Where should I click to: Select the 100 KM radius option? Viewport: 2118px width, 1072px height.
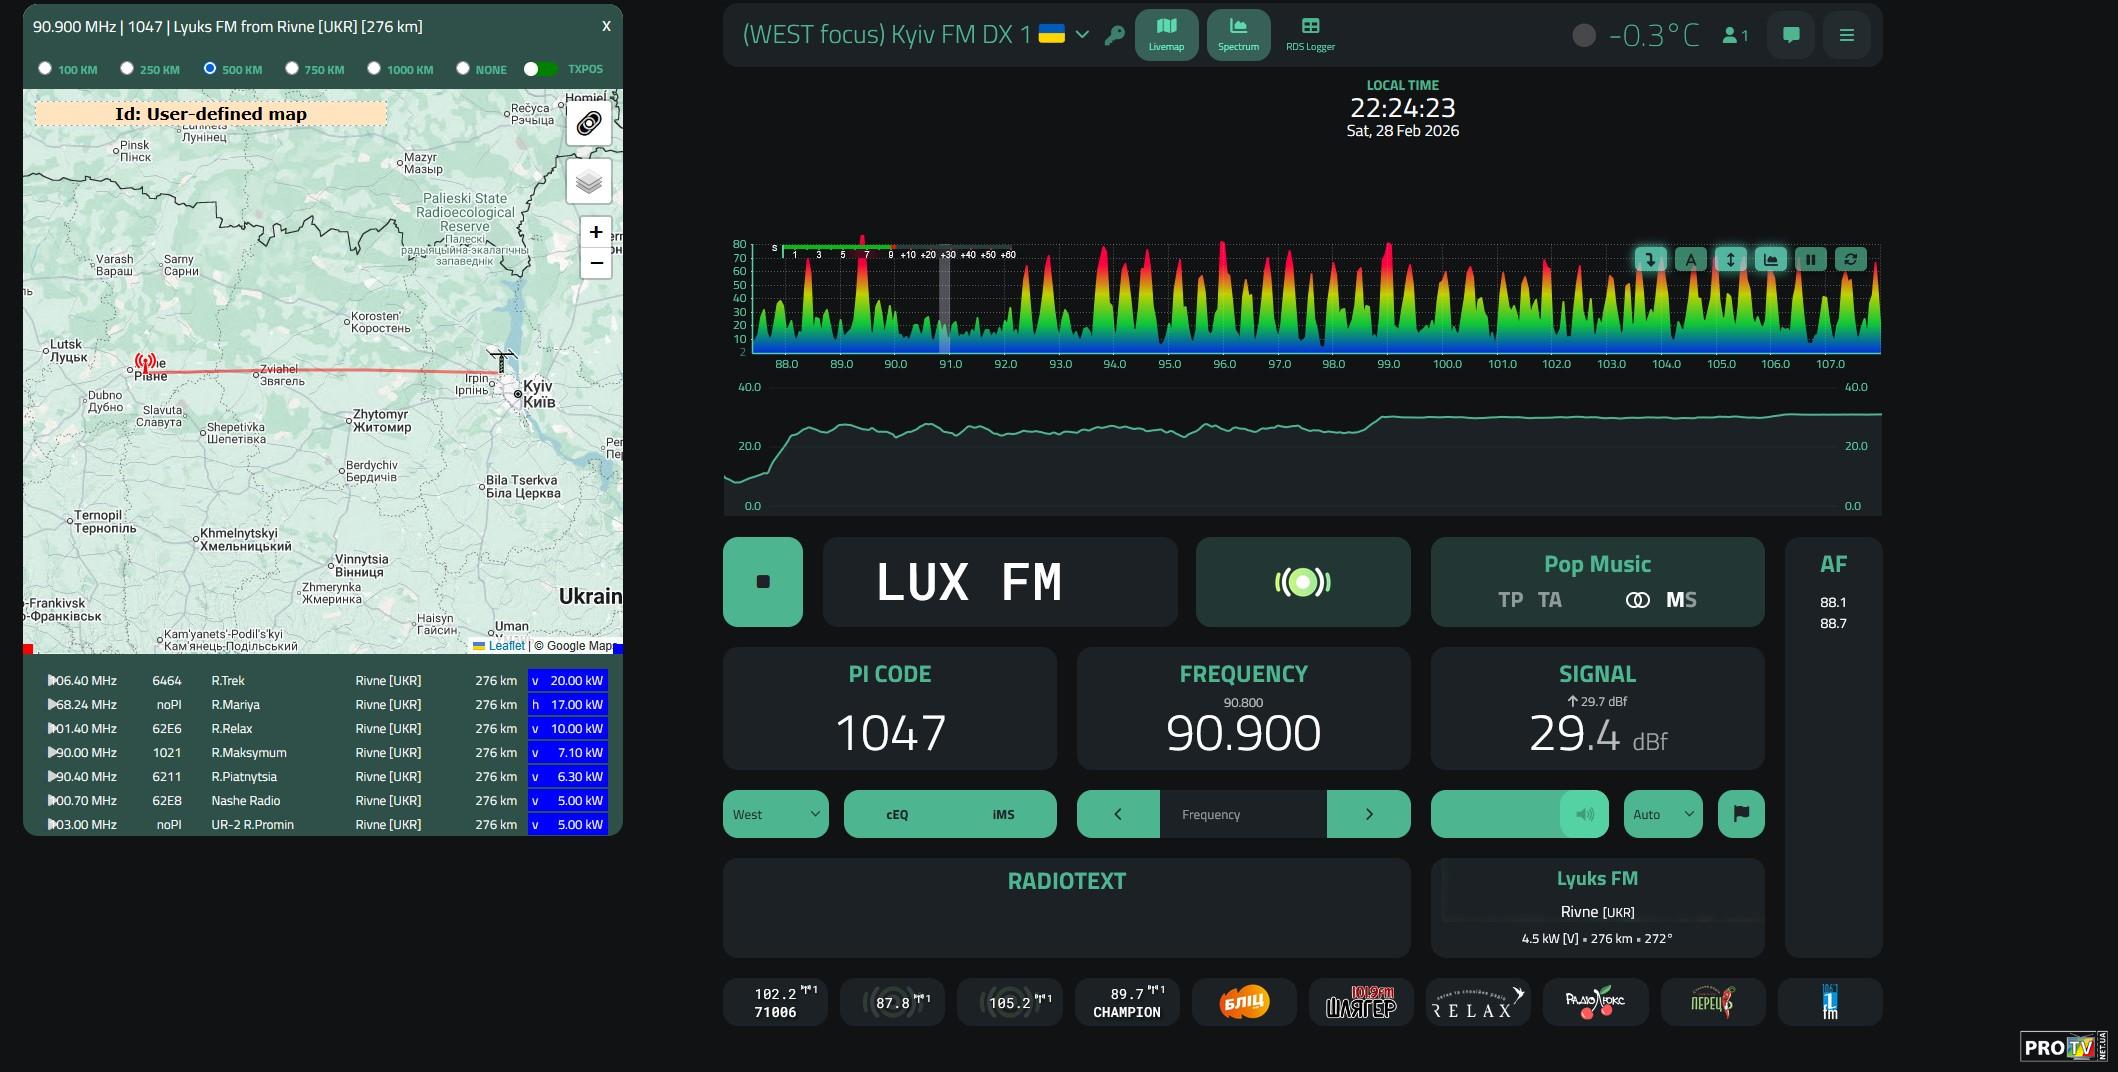[45, 69]
